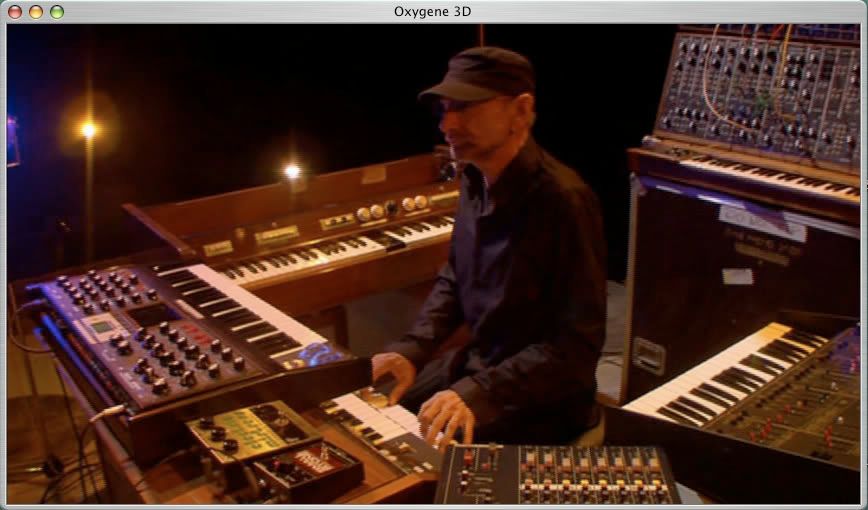Click the metal latch on the flight case
The image size is (868, 510).
click(x=647, y=355)
